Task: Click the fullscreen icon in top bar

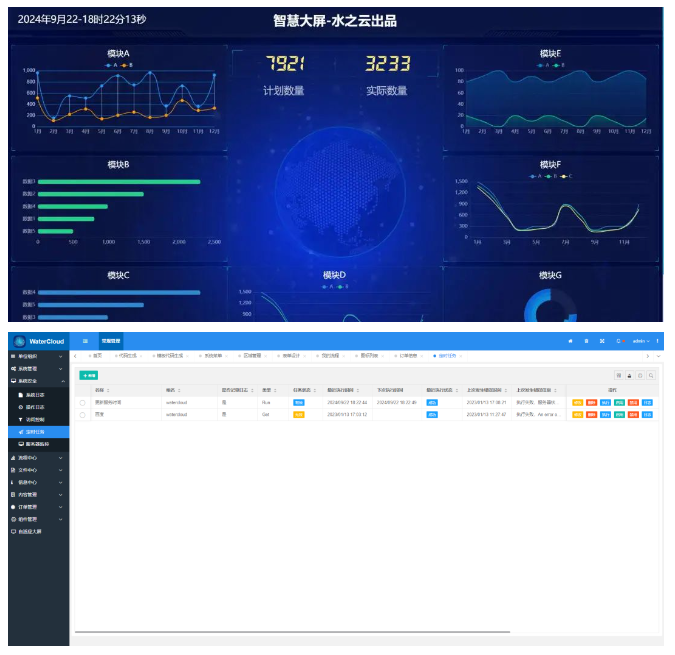Action: 602,341
